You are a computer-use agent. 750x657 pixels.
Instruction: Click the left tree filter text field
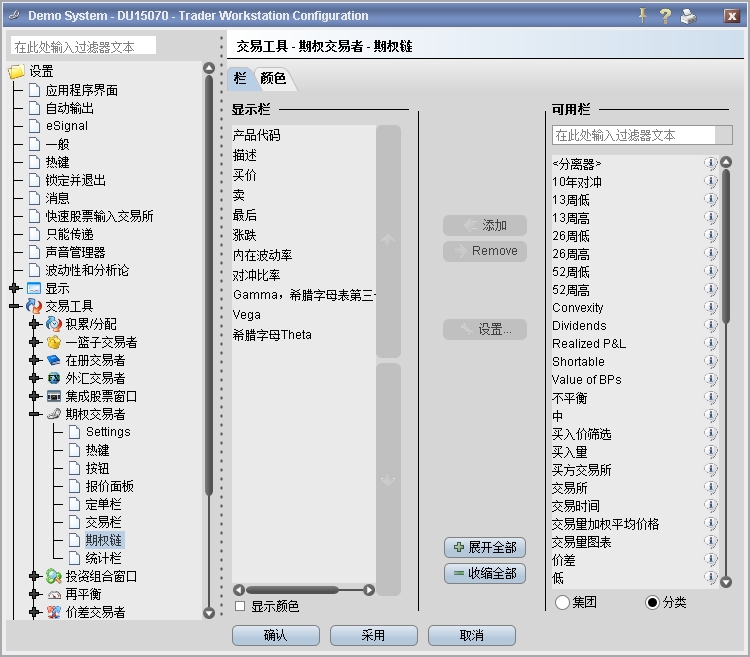(83, 46)
